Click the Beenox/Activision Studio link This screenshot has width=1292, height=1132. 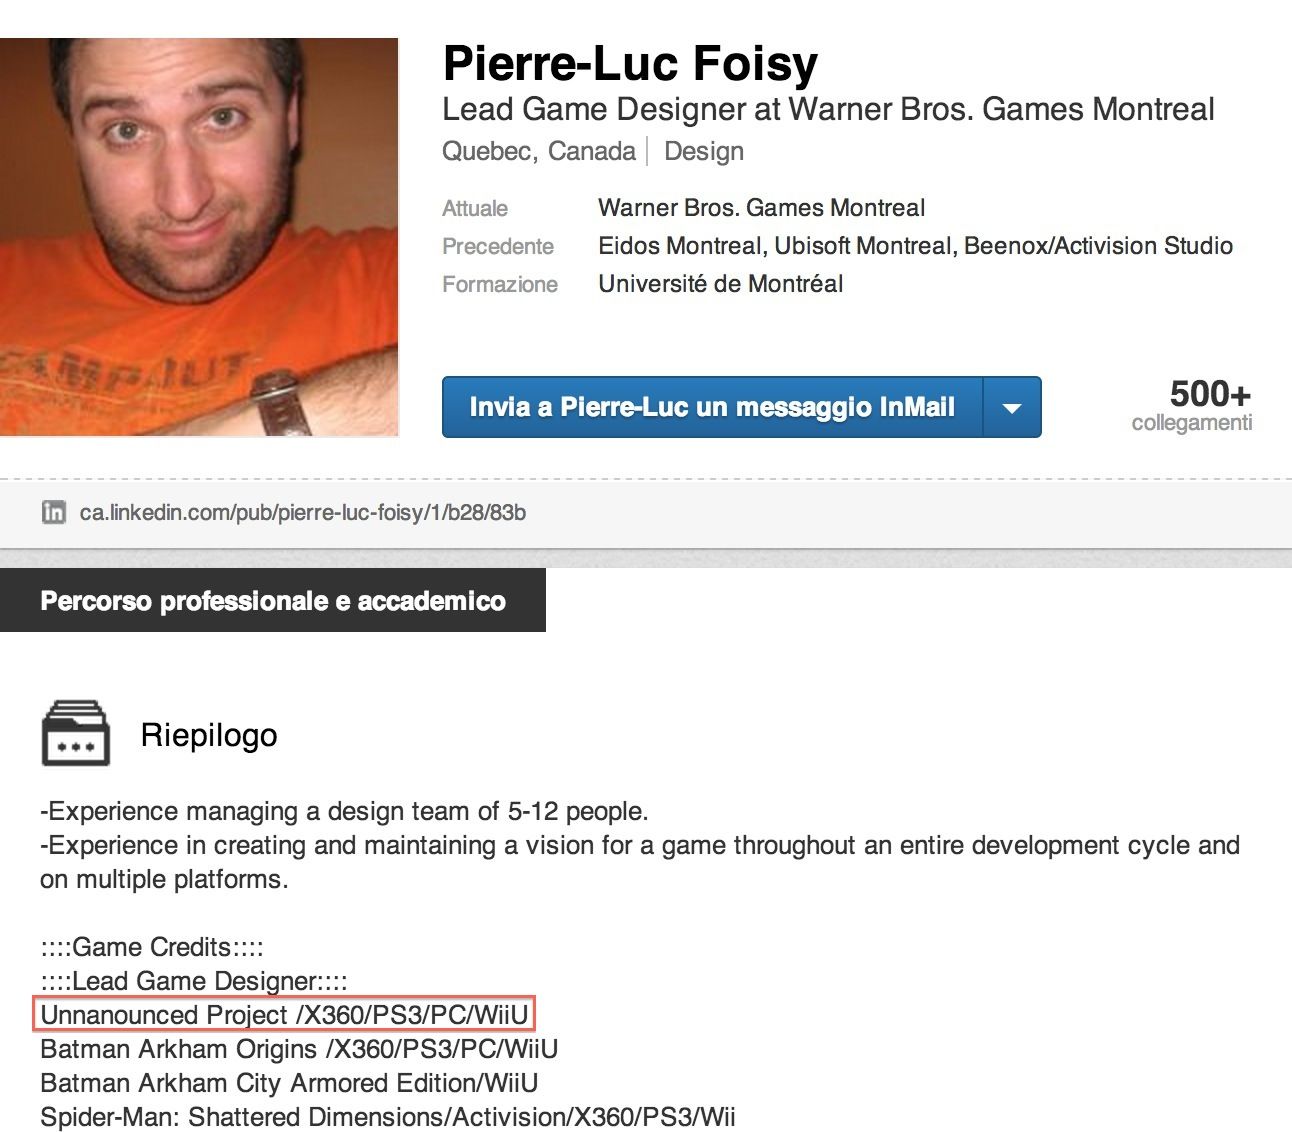pos(1098,246)
